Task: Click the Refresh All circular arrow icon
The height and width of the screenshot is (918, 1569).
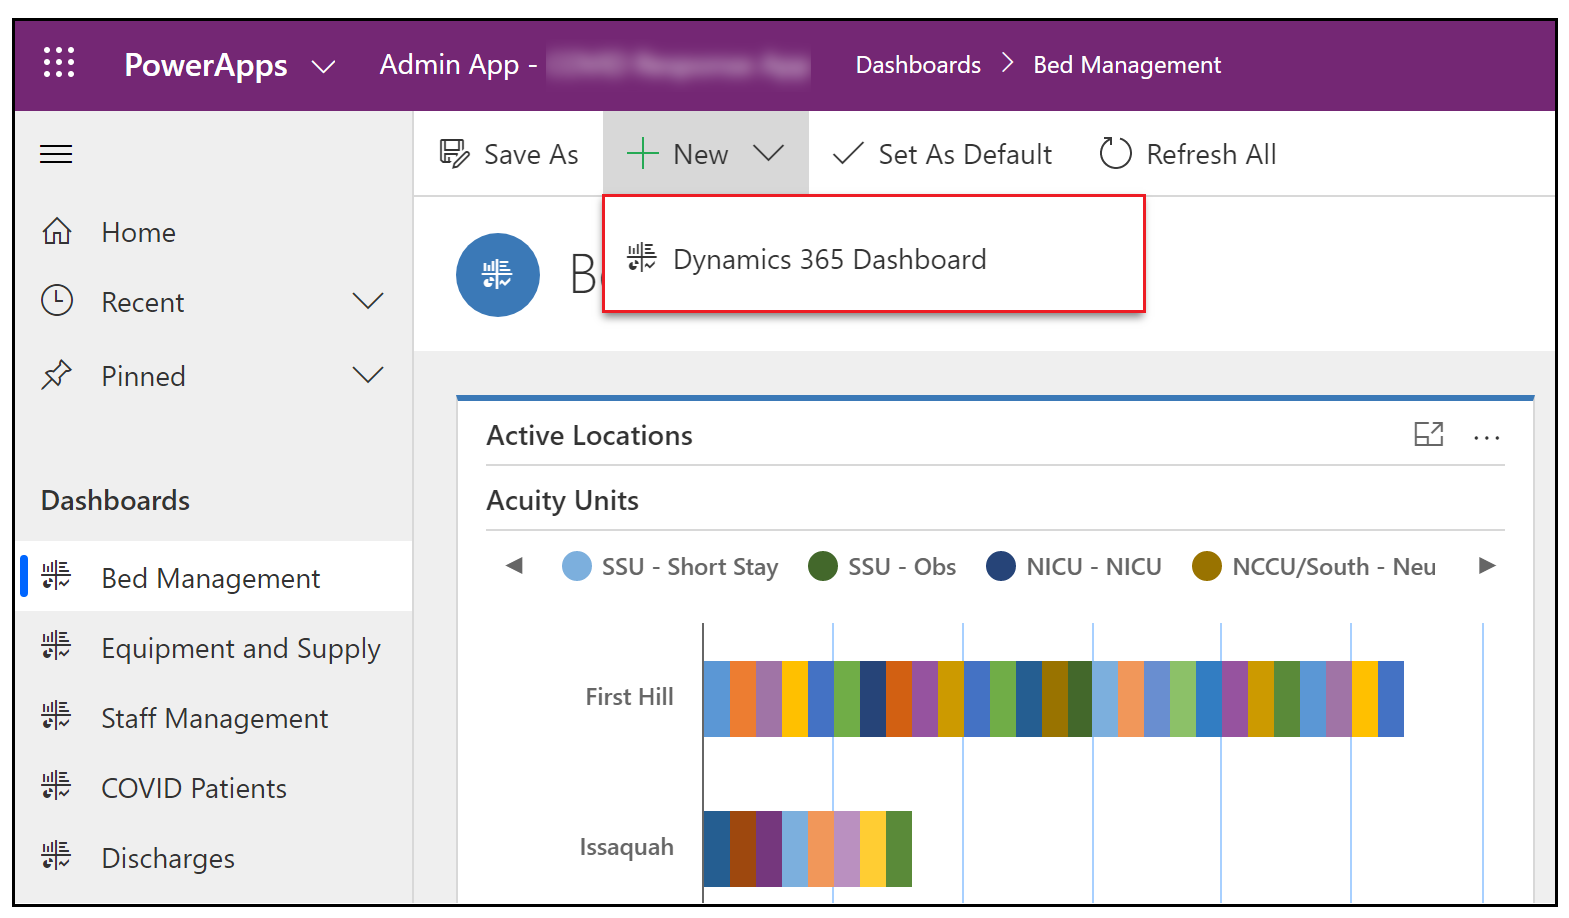Action: (x=1115, y=153)
